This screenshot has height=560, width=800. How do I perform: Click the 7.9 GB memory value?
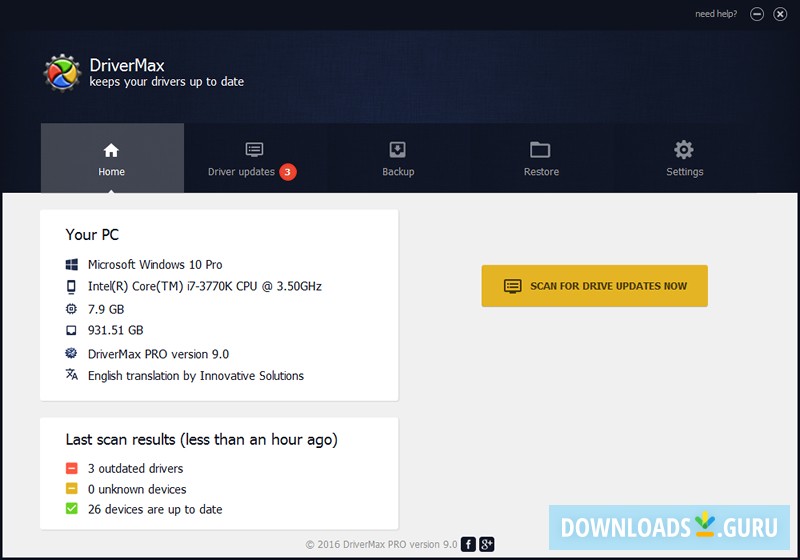point(106,309)
